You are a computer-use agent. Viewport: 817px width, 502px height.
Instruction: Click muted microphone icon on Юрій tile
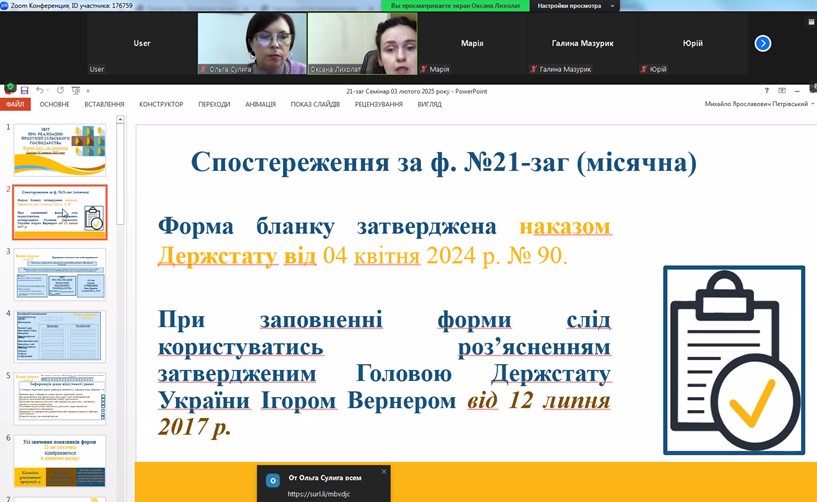644,69
